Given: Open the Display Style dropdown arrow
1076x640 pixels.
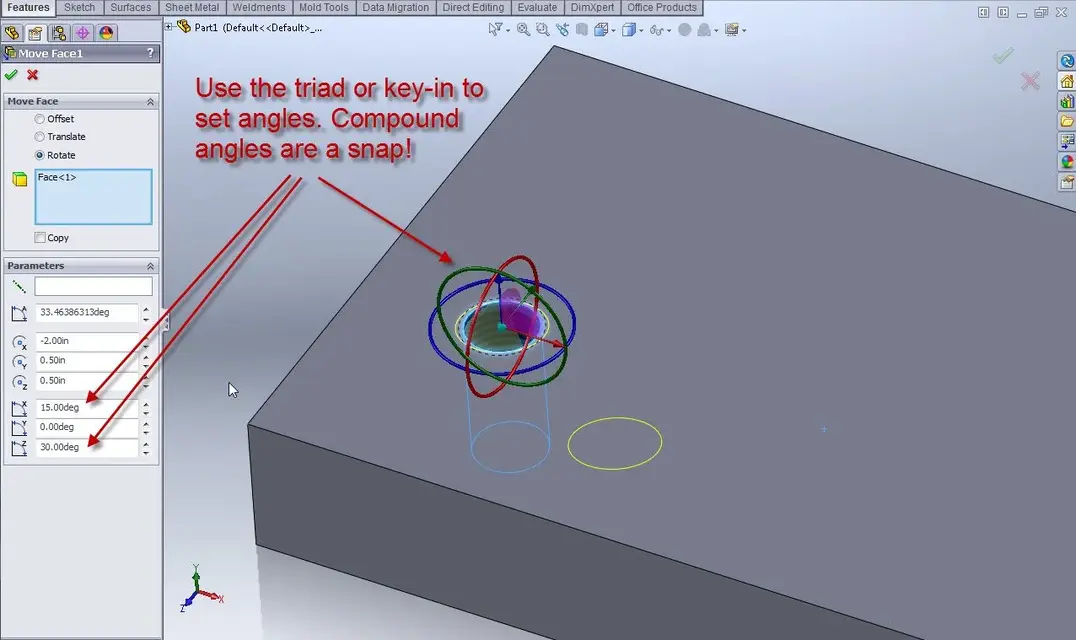Looking at the screenshot, I should click(x=641, y=30).
